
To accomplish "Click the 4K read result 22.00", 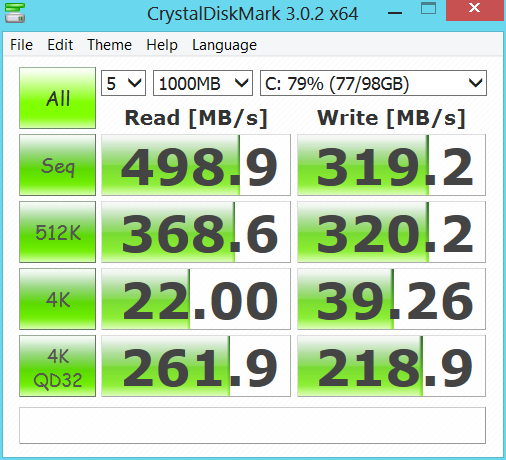I will (x=196, y=299).
